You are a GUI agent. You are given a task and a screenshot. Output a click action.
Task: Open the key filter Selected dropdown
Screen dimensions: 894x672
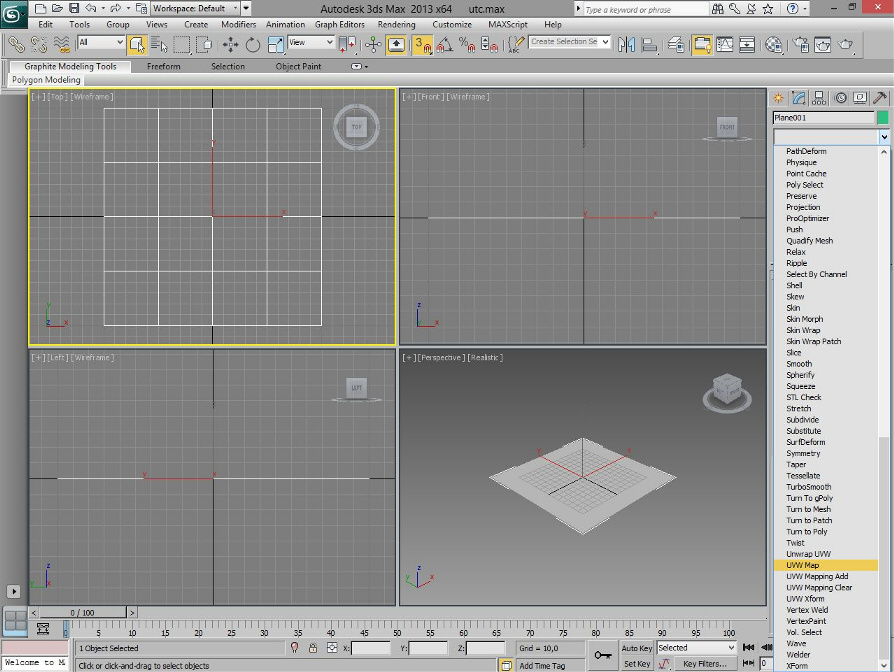[x=696, y=648]
